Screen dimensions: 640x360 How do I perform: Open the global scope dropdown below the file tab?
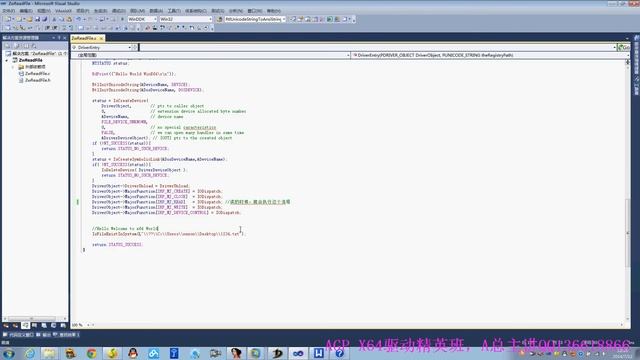[211, 55]
